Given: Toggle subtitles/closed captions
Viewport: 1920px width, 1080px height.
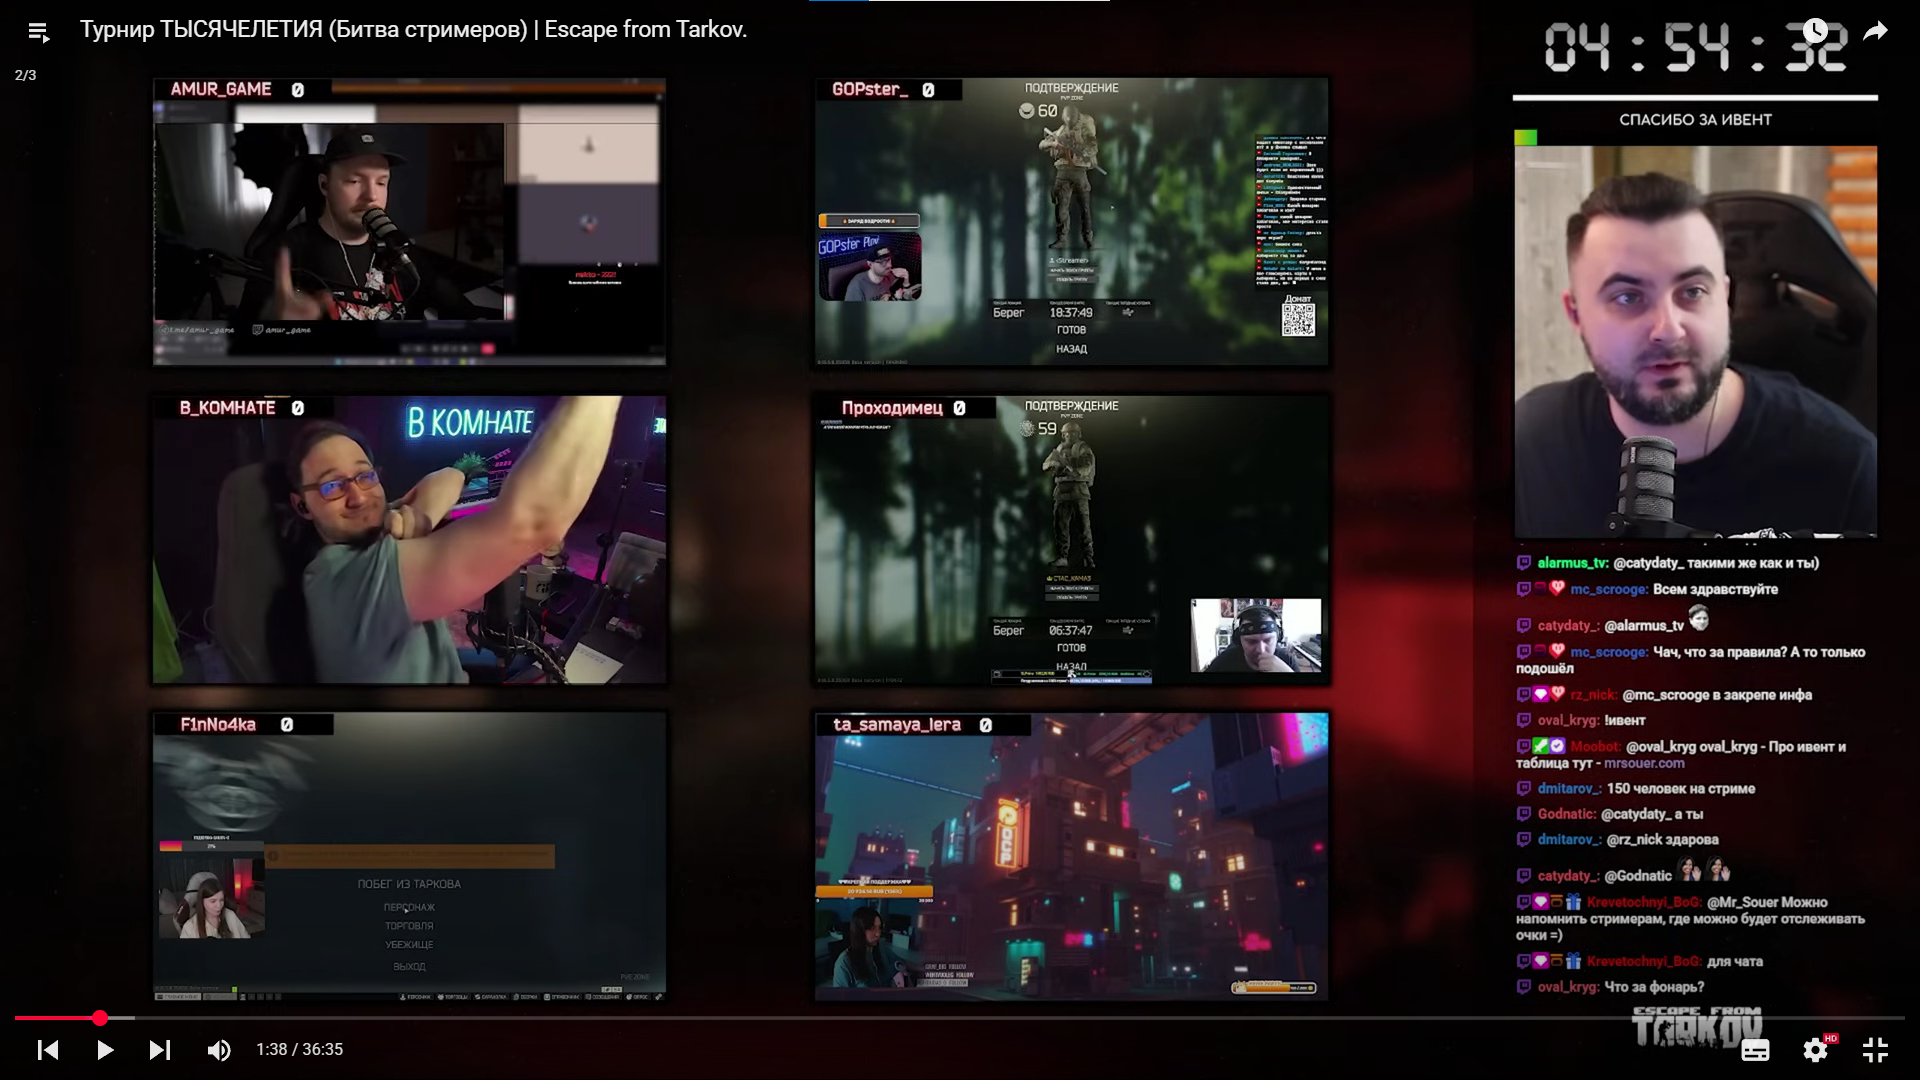Looking at the screenshot, I should point(1755,1049).
